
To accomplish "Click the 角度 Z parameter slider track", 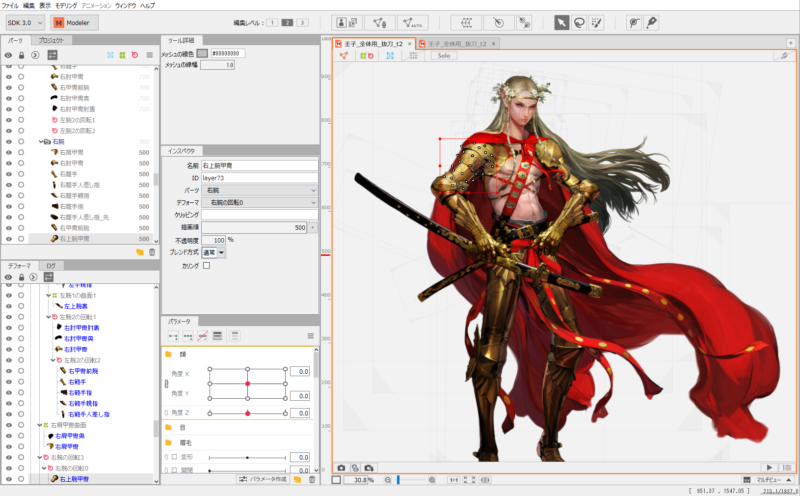I will pyautogui.click(x=247, y=413).
